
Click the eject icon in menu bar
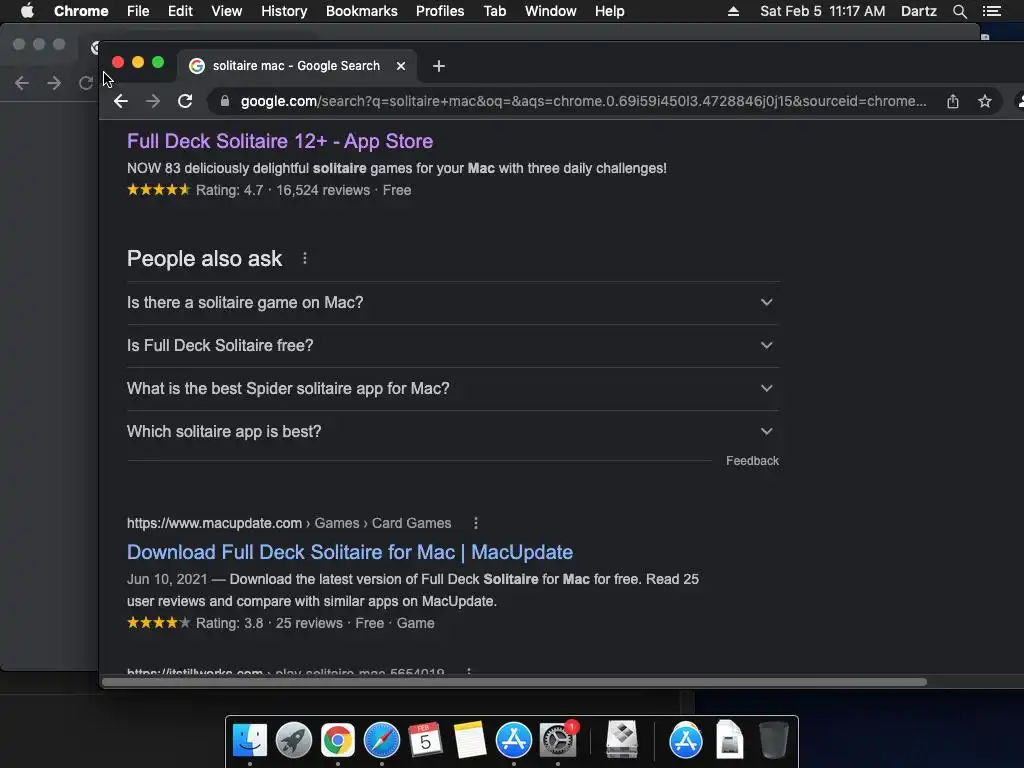click(x=733, y=11)
